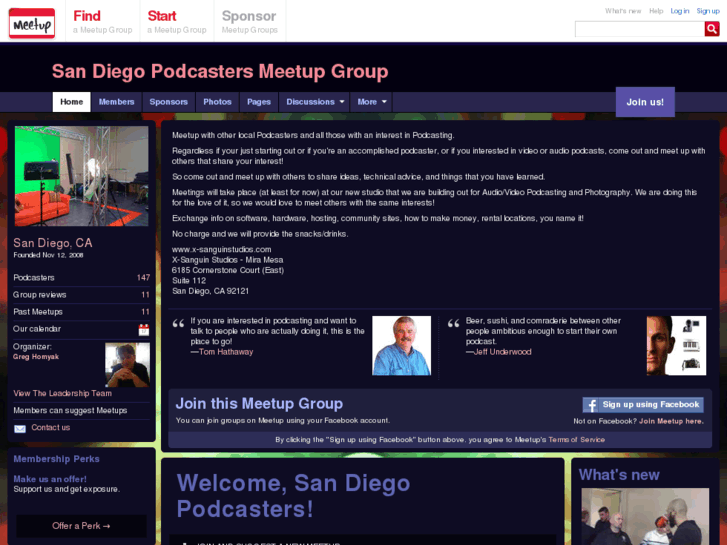This screenshot has width=727, height=545.
Task: Open the Log in link
Action: tap(679, 11)
